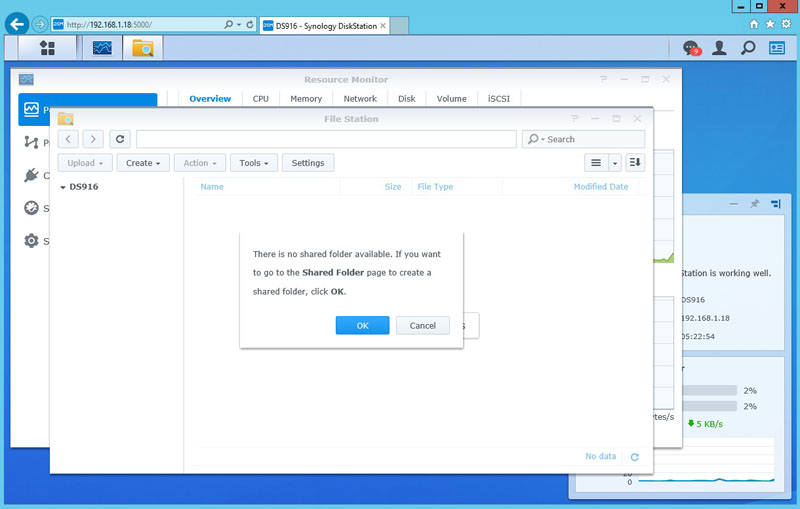
Task: Select the Volume tab
Action: coord(451,98)
